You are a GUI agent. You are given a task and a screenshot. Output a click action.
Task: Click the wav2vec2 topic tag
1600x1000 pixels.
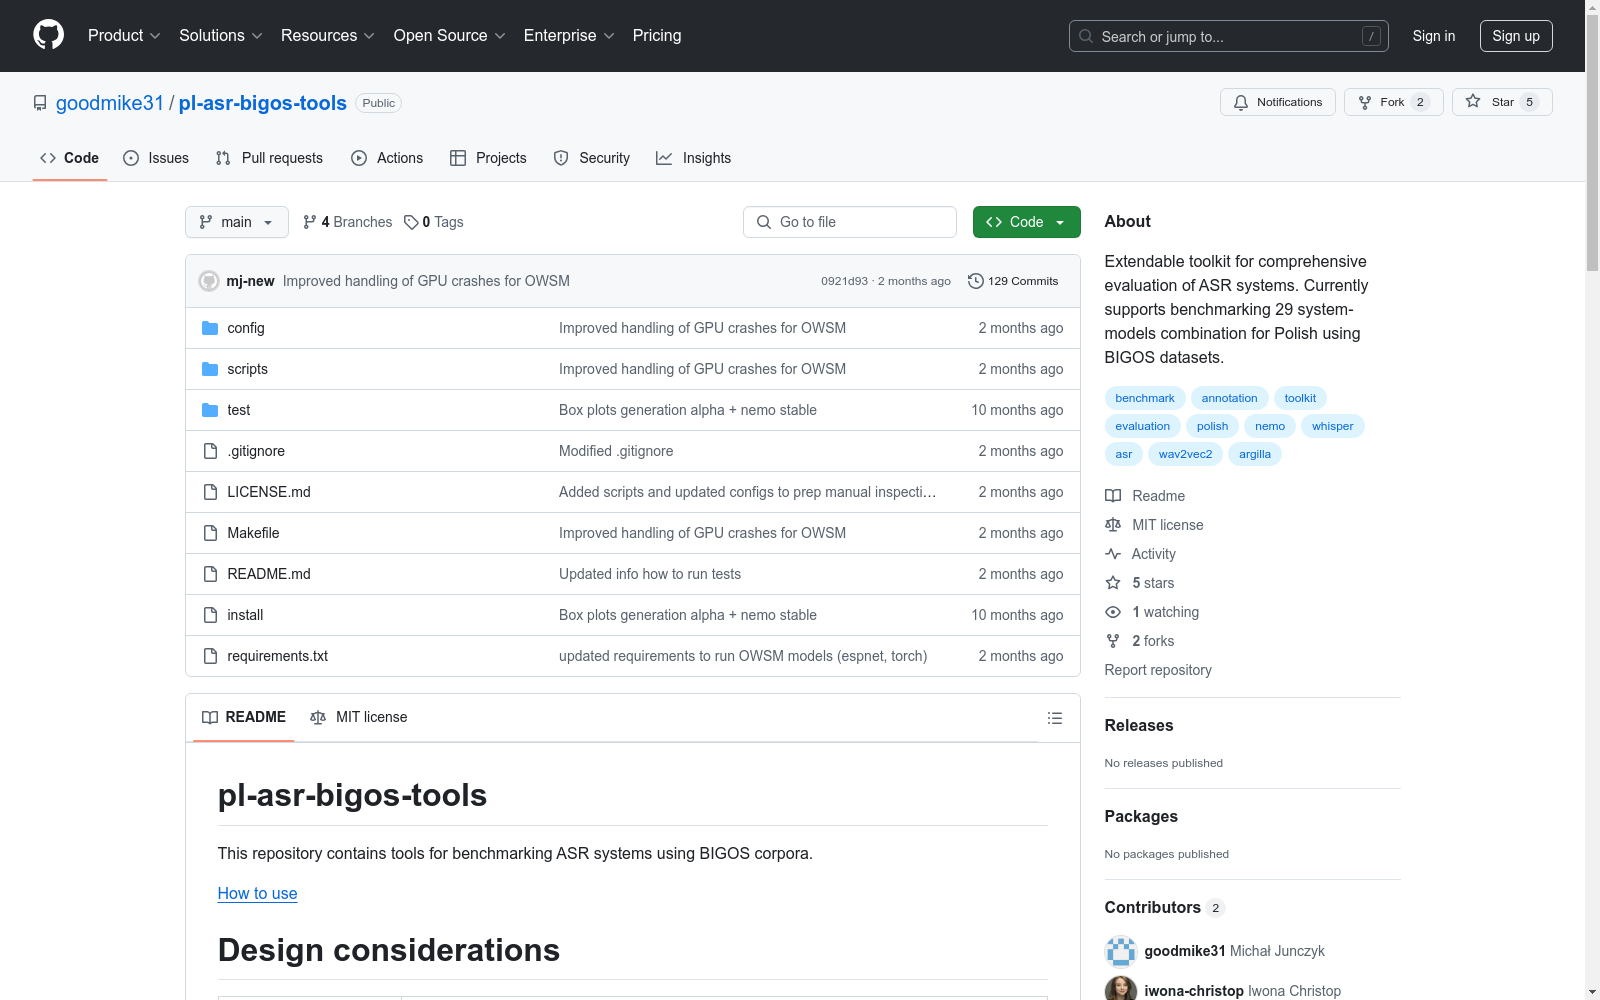[x=1185, y=454]
